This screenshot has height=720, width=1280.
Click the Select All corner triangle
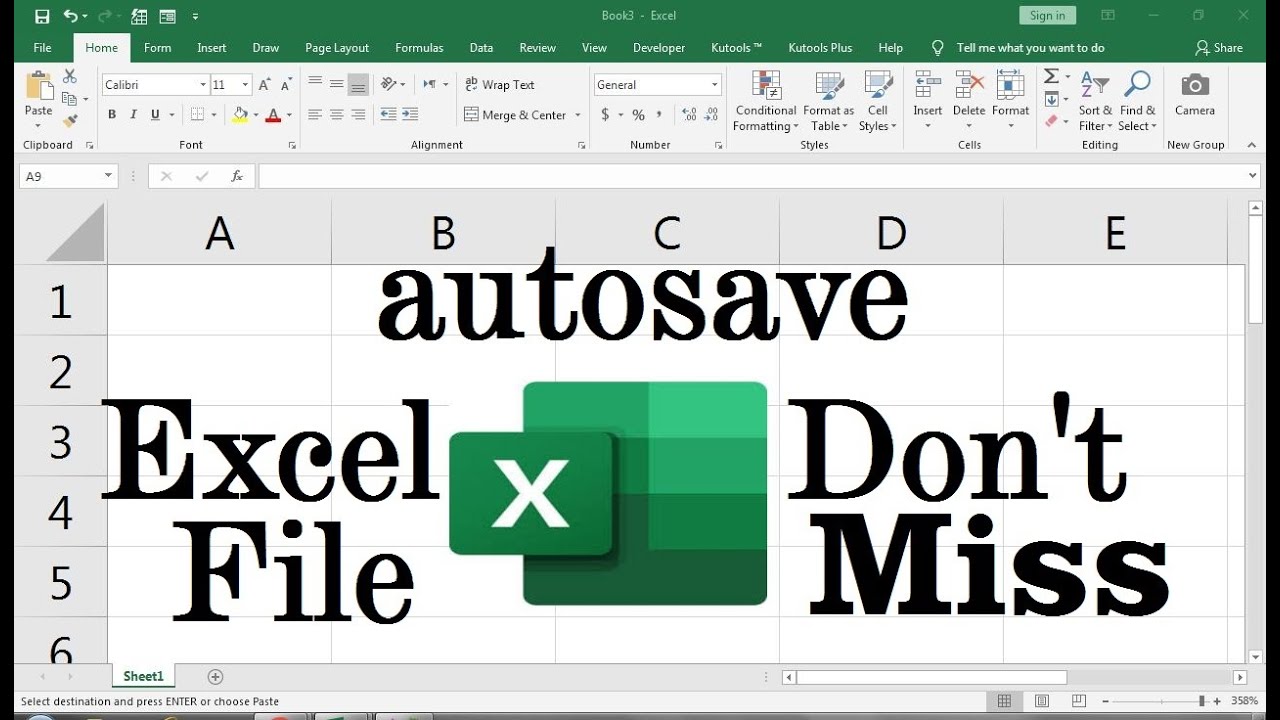click(76, 233)
